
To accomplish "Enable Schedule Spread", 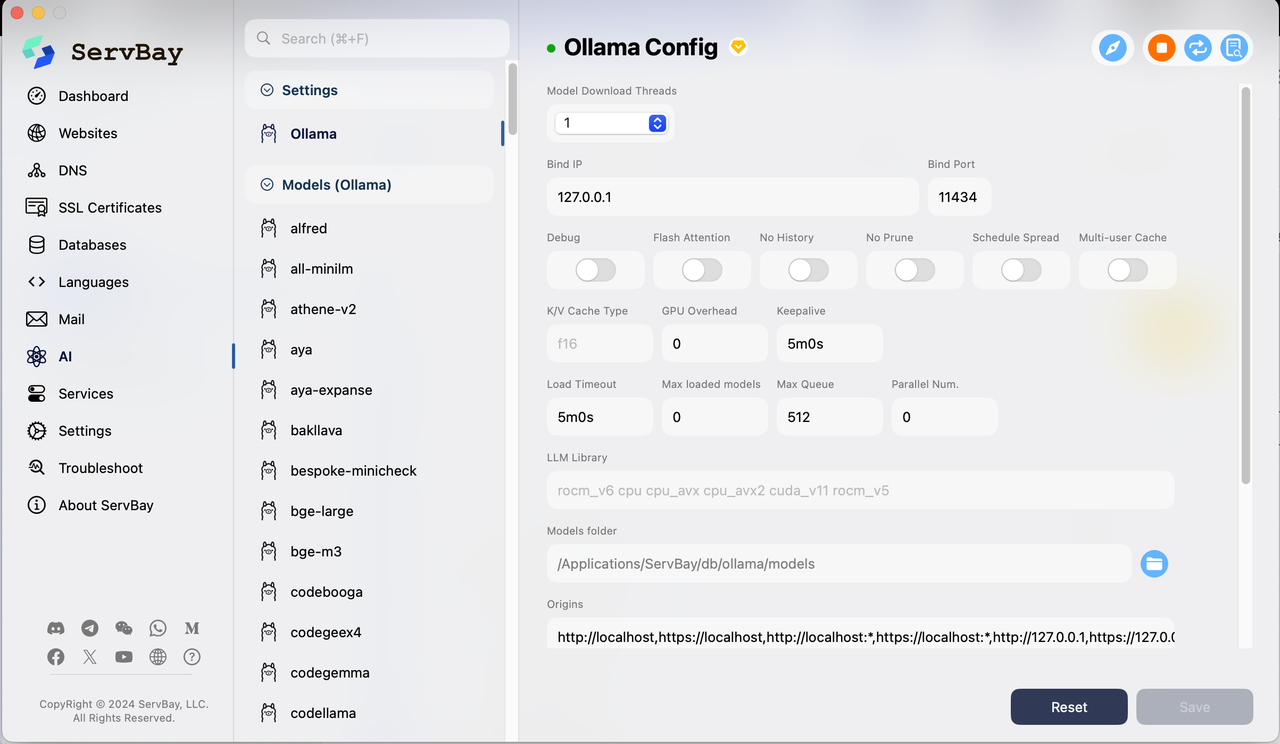I will pyautogui.click(x=1021, y=270).
